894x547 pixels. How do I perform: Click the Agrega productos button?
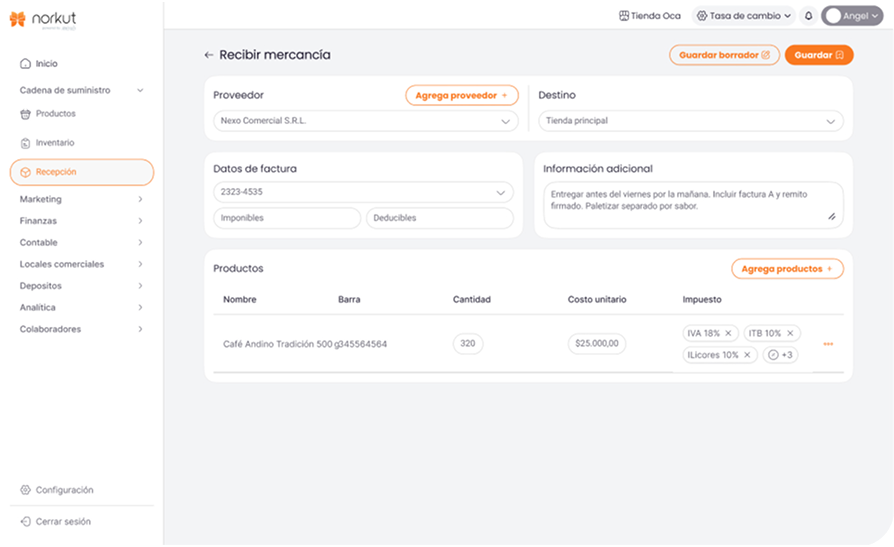(787, 269)
